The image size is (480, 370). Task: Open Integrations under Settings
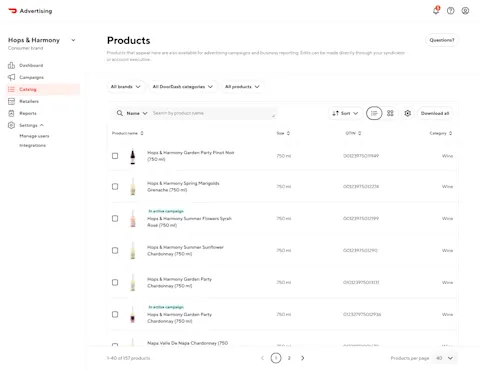(32, 145)
